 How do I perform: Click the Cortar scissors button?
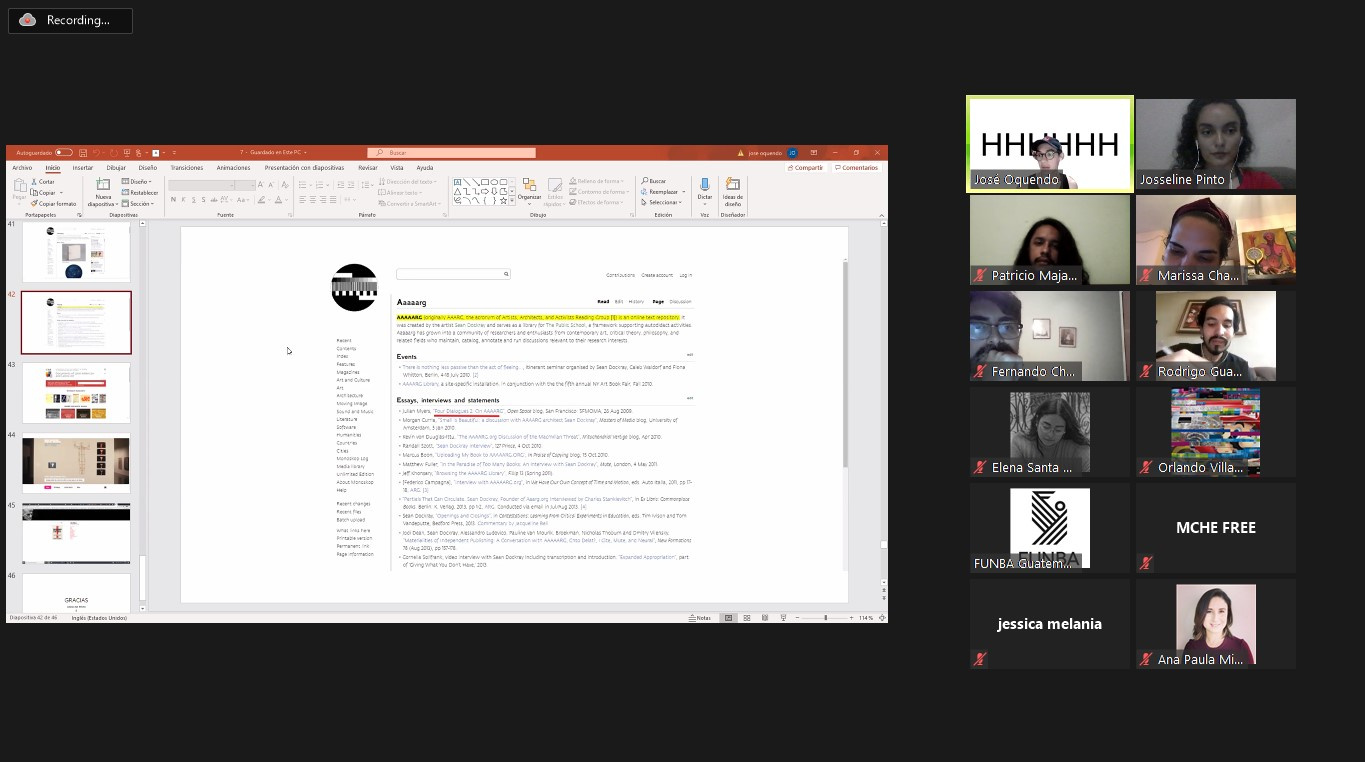[43, 182]
